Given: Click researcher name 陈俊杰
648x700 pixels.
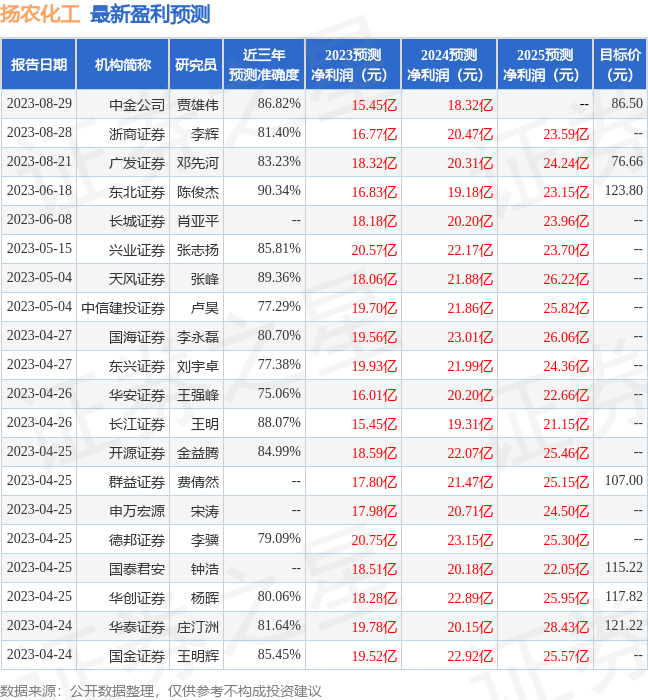Looking at the screenshot, I should pyautogui.click(x=198, y=192).
